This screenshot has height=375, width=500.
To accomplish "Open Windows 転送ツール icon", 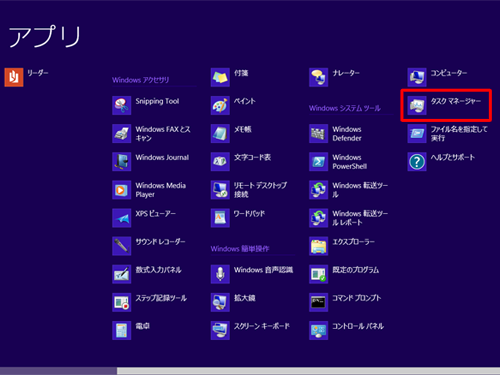I will pyautogui.click(x=318, y=190).
